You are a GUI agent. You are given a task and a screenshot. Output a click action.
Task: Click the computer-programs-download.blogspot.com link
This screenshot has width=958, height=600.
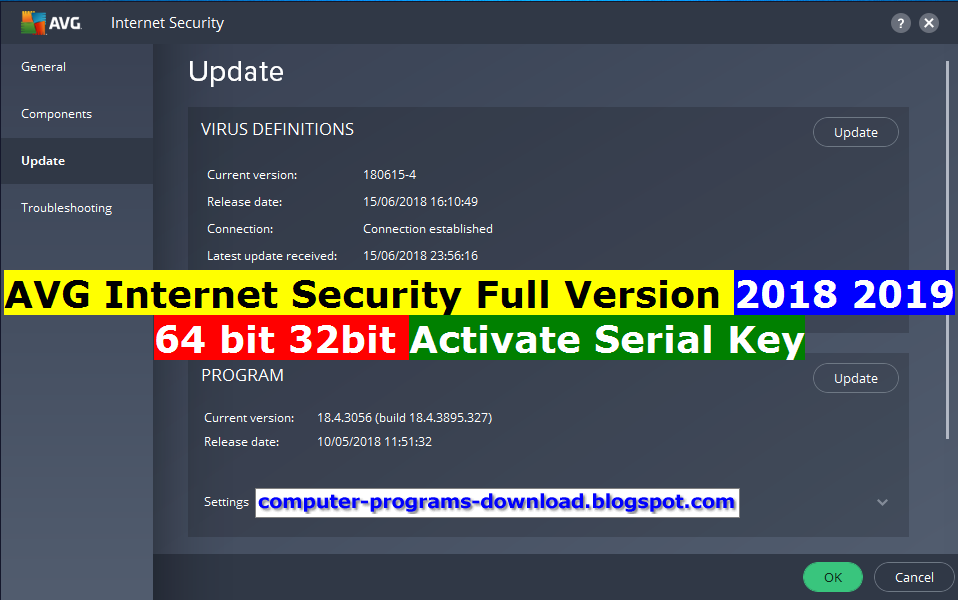pyautogui.click(x=497, y=502)
